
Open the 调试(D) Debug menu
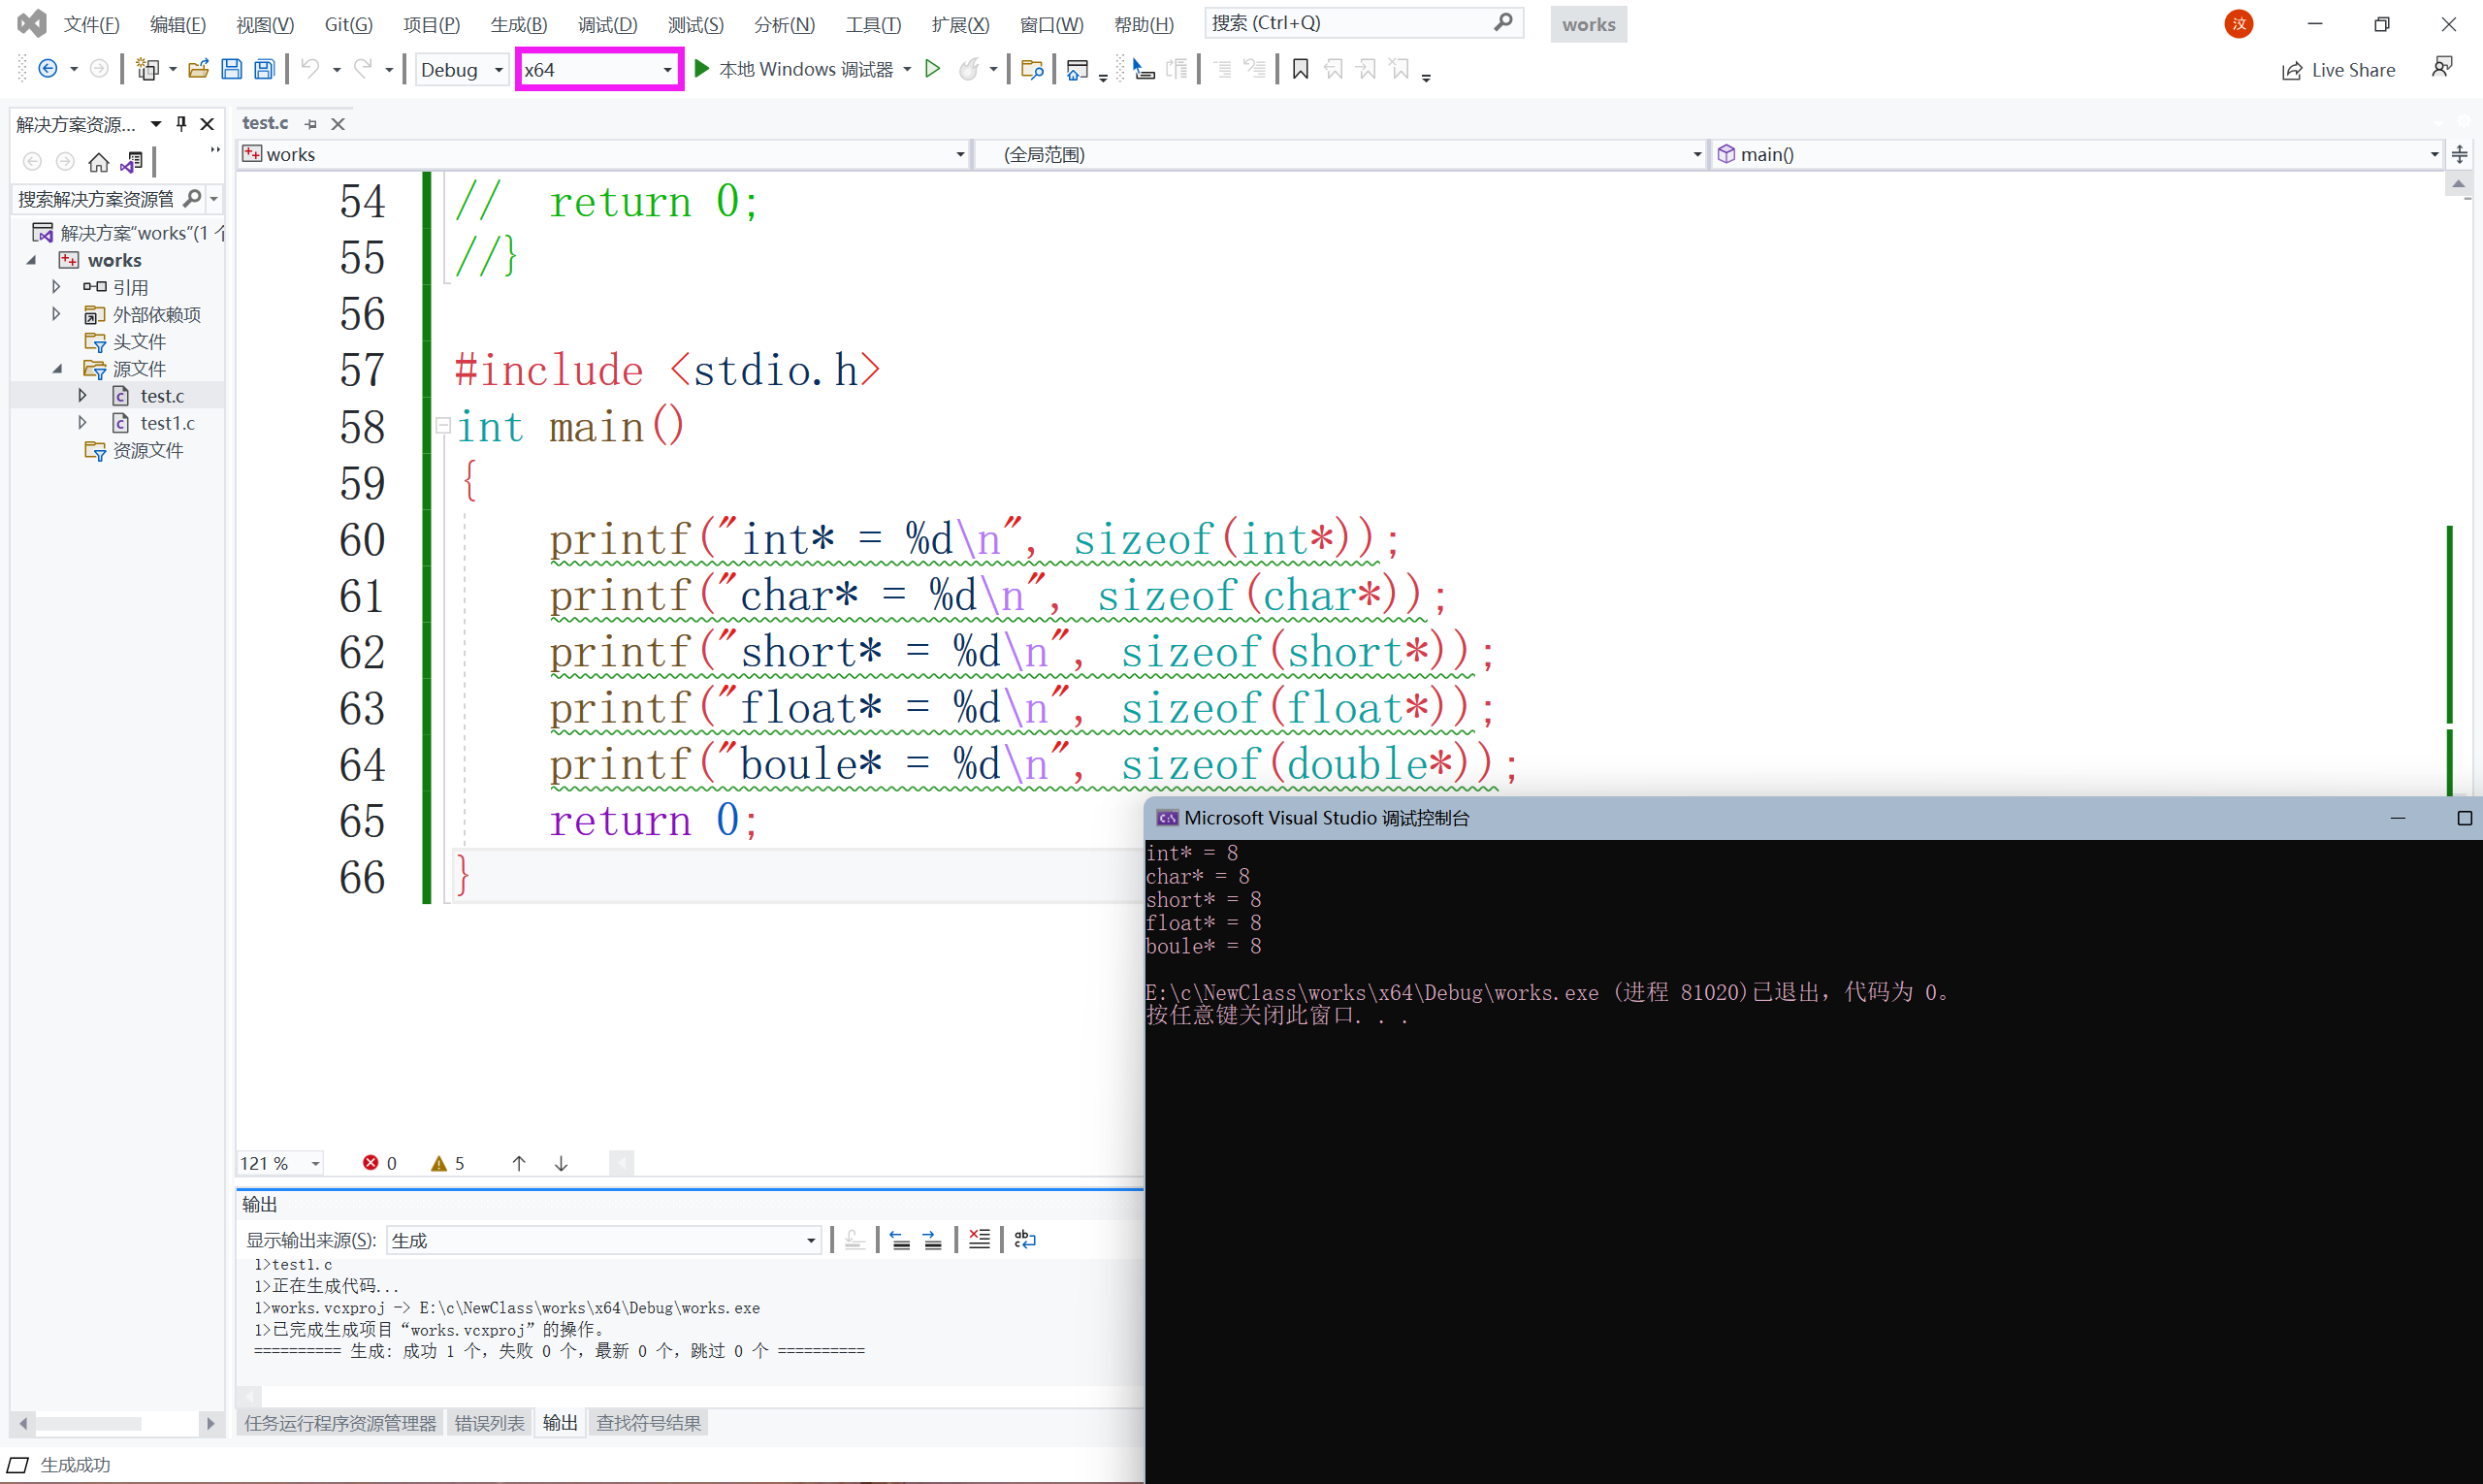coord(607,24)
